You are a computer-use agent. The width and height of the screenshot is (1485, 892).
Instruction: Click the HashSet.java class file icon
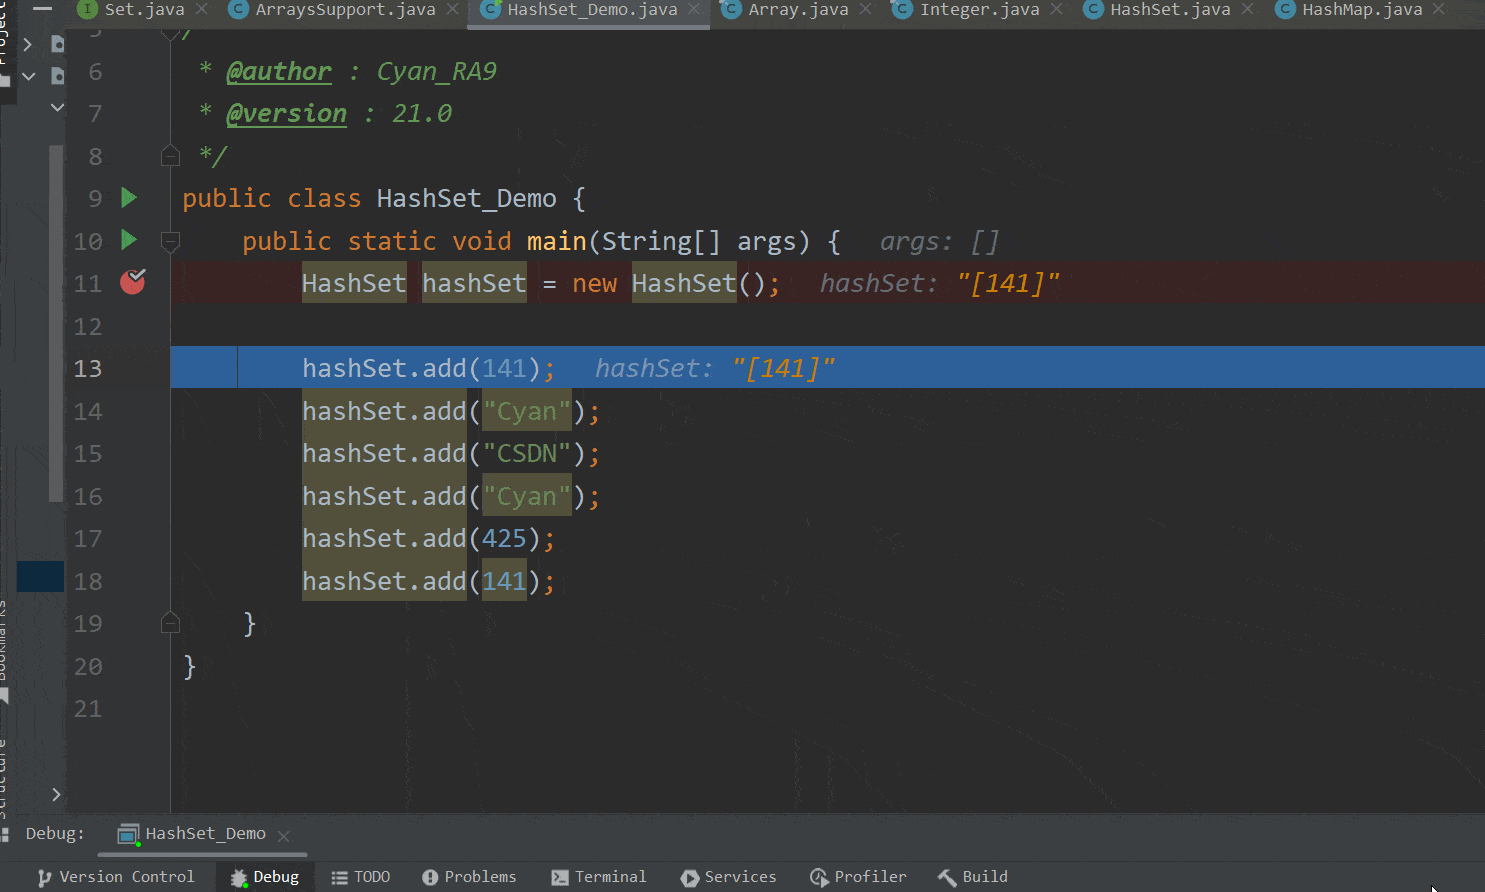[1093, 10]
